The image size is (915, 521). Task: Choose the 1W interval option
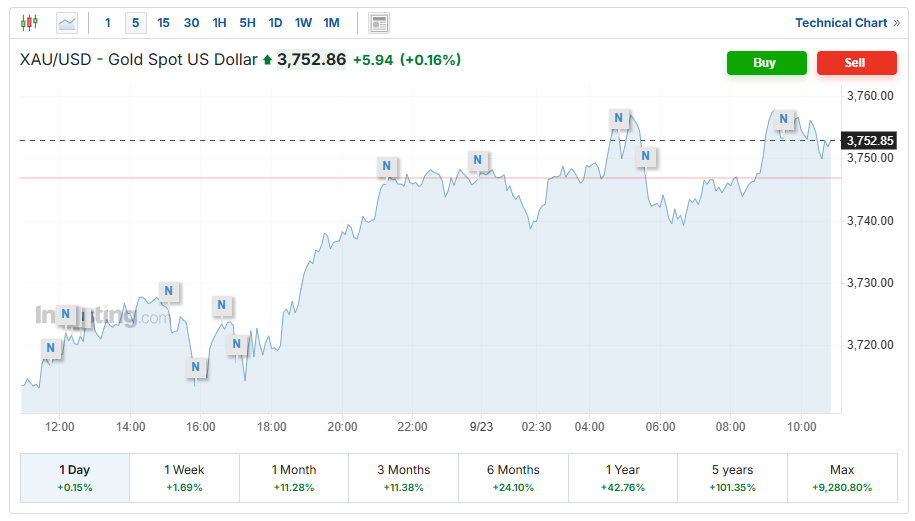coord(303,22)
